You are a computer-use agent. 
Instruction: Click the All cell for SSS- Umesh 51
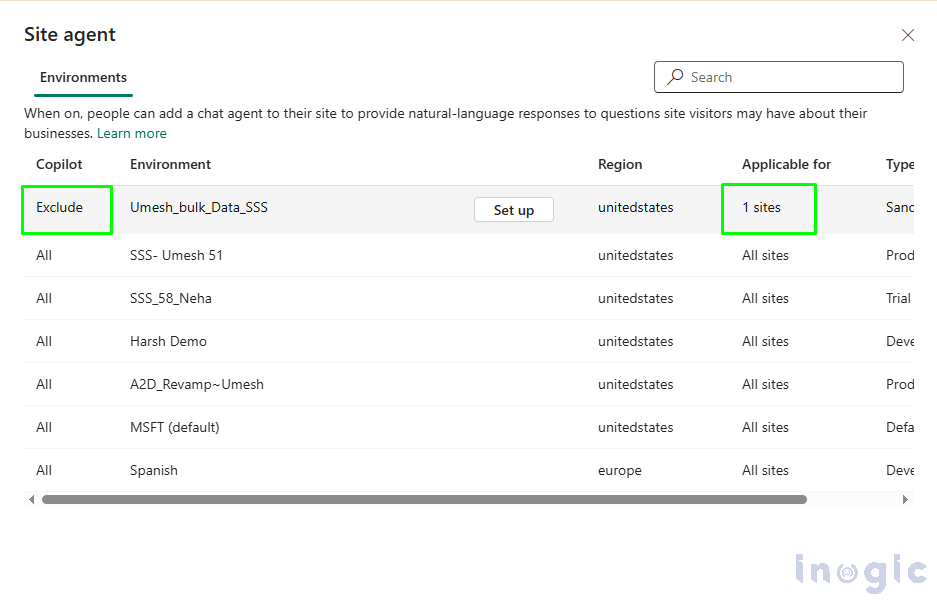click(44, 255)
